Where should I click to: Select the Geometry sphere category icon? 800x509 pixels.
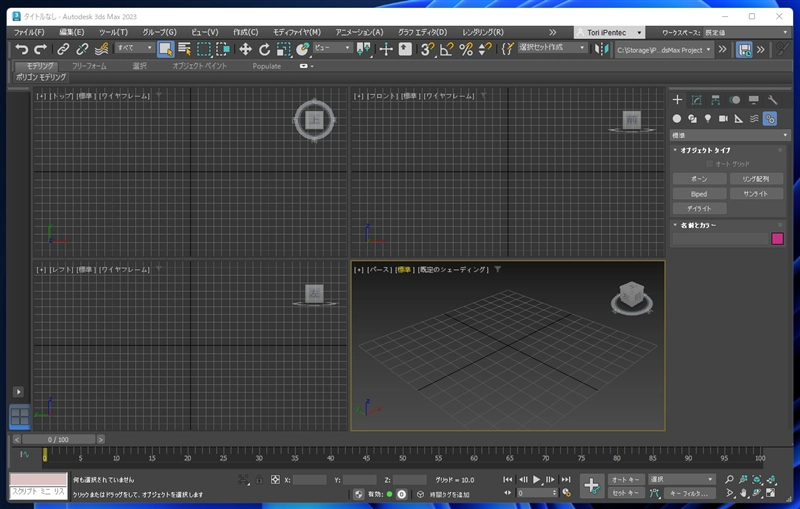pos(677,119)
